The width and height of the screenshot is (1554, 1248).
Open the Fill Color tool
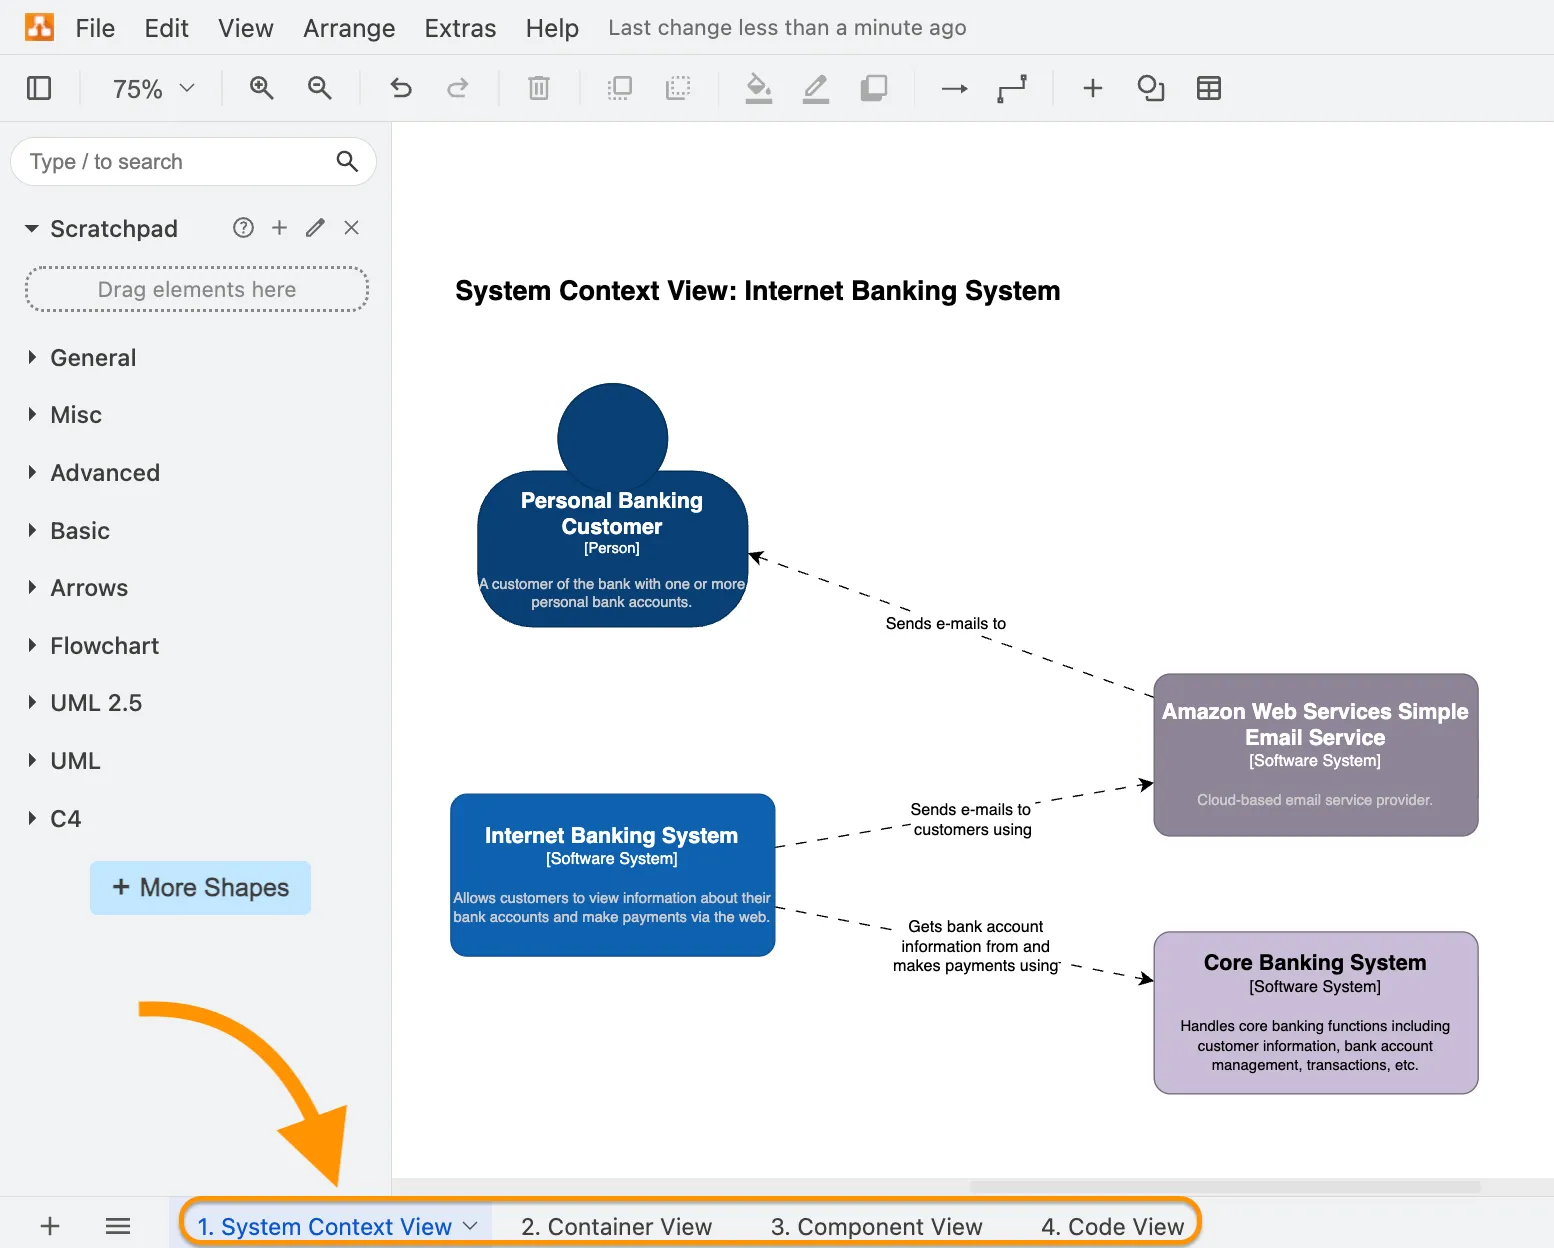[758, 88]
